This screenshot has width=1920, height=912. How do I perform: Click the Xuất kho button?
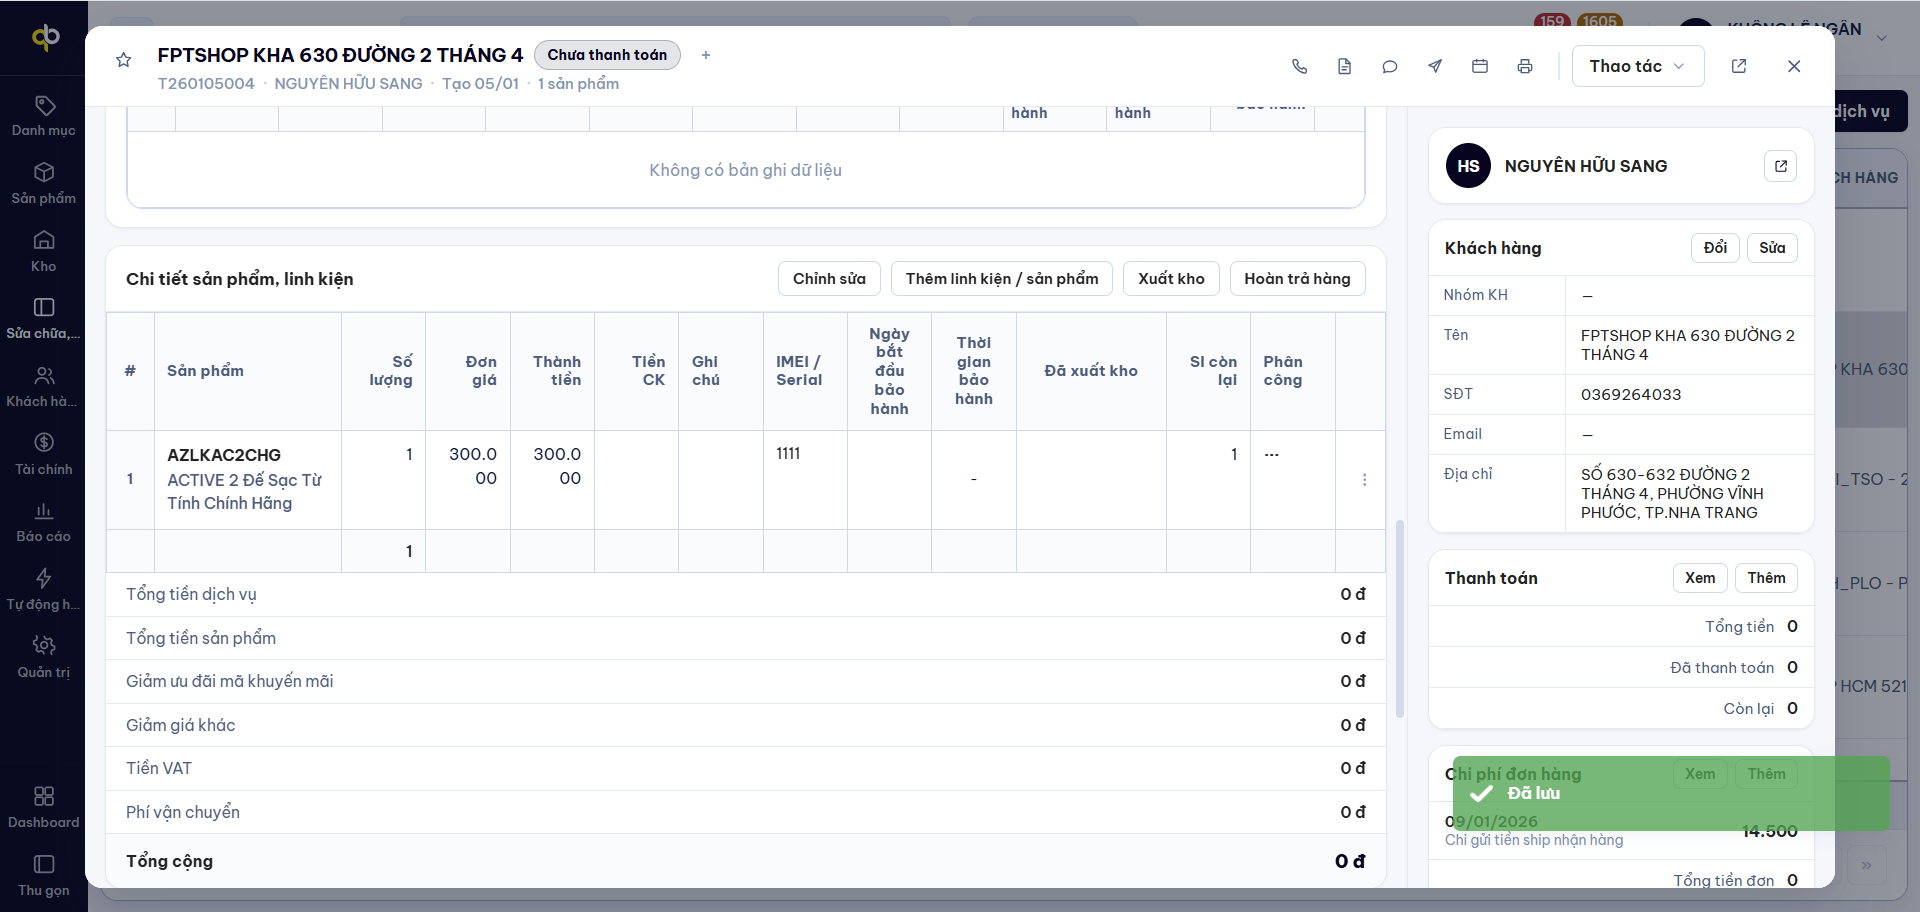(1171, 279)
